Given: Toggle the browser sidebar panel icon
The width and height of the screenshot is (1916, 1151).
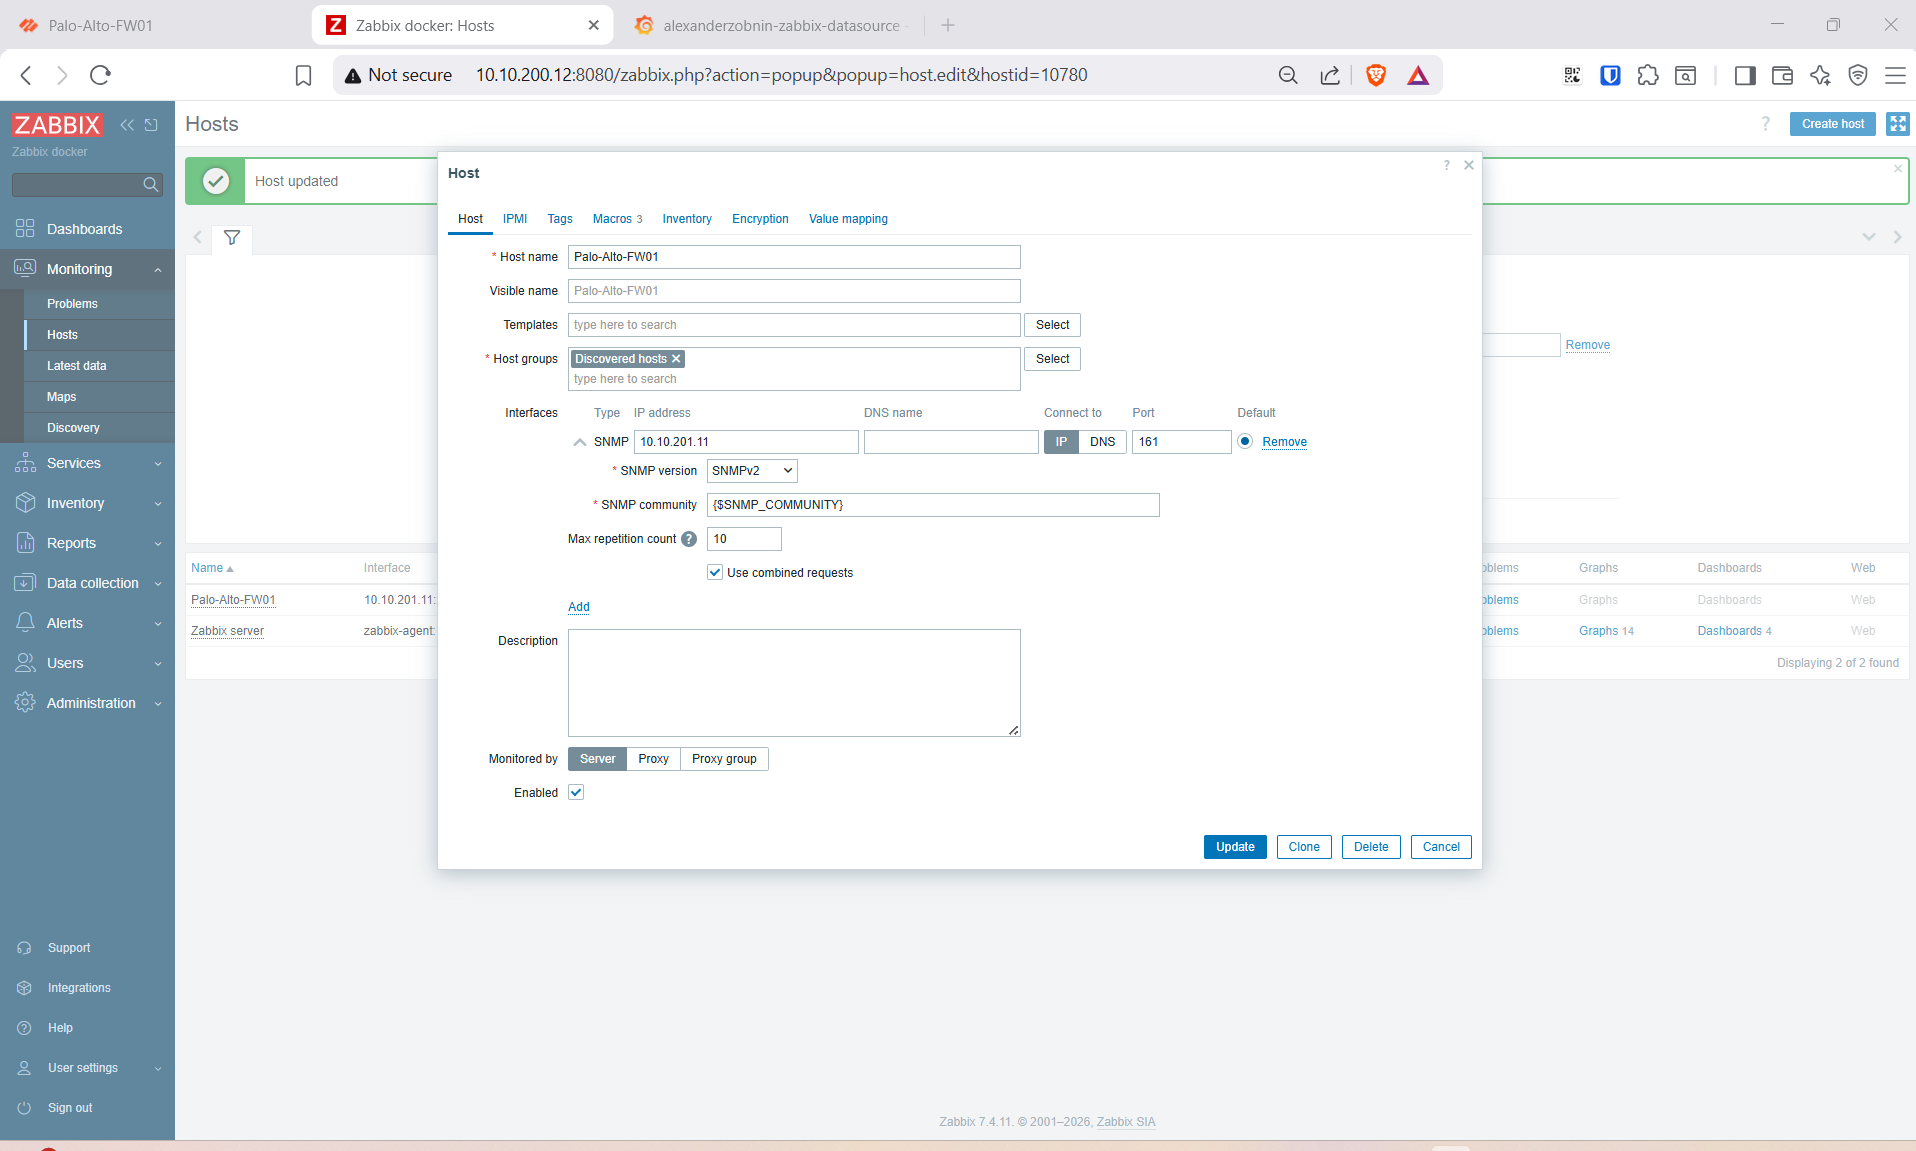Looking at the screenshot, I should click(x=1745, y=75).
